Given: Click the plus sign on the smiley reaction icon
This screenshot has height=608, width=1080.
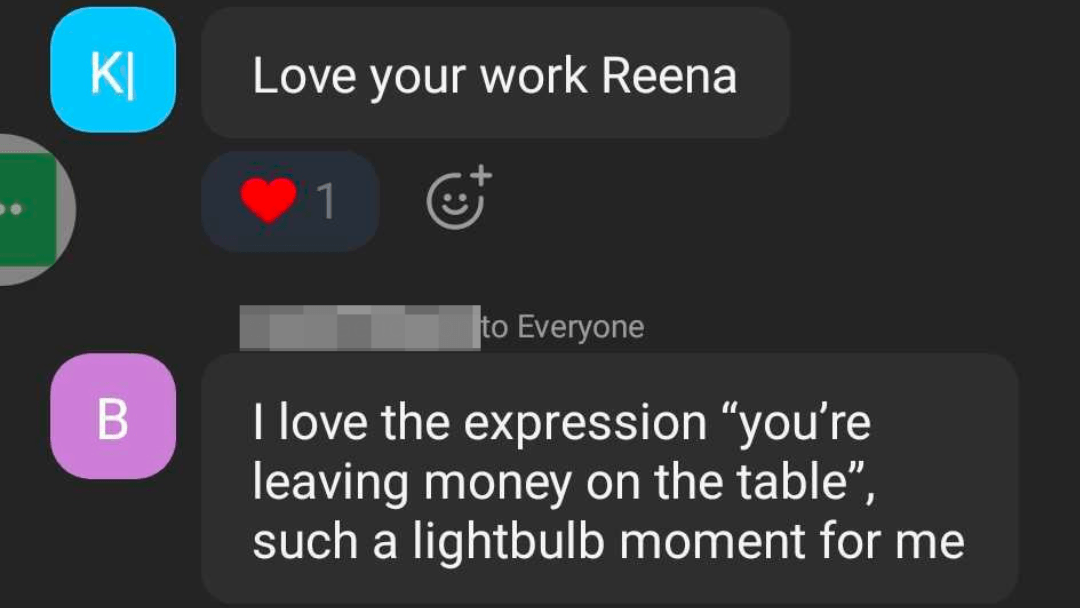Looking at the screenshot, I should click(481, 174).
